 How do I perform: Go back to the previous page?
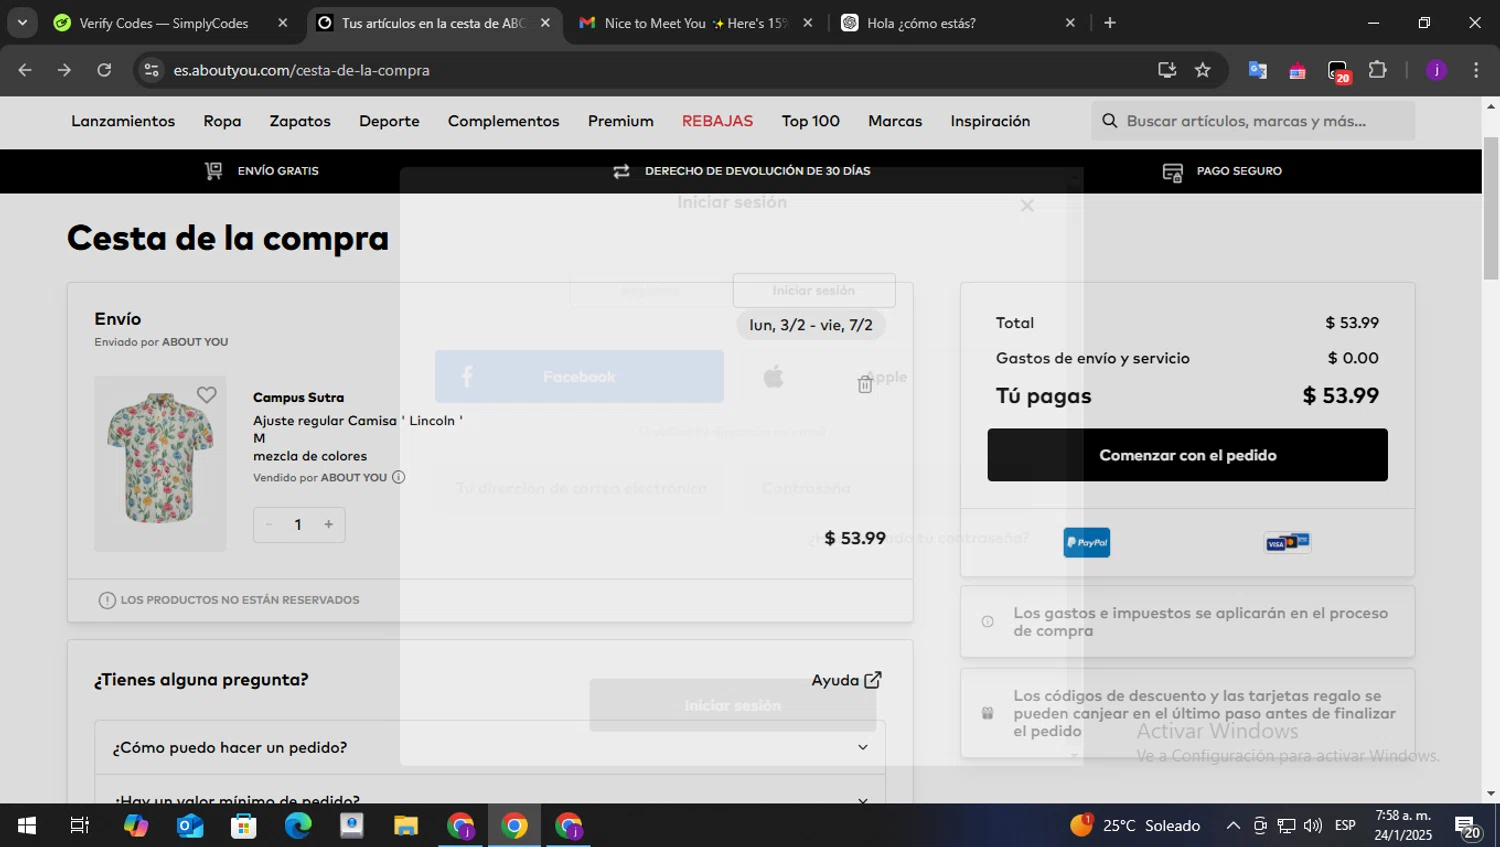click(x=25, y=70)
